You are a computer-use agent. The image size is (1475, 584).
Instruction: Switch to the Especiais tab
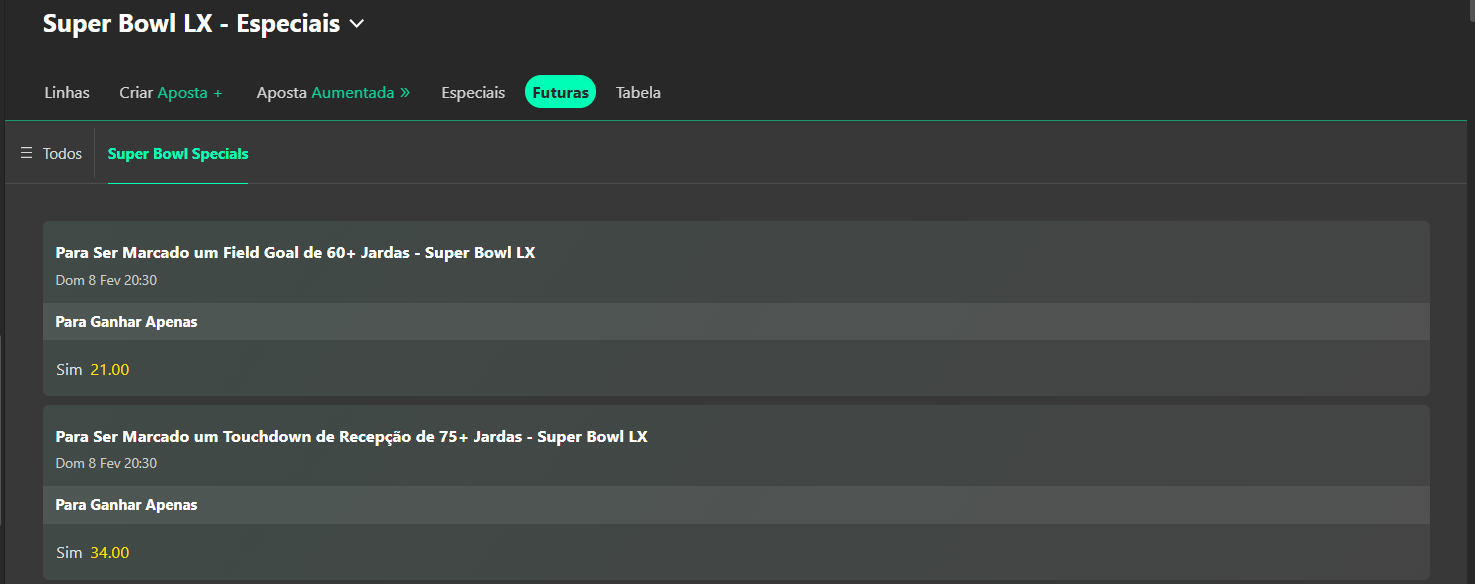coord(473,92)
